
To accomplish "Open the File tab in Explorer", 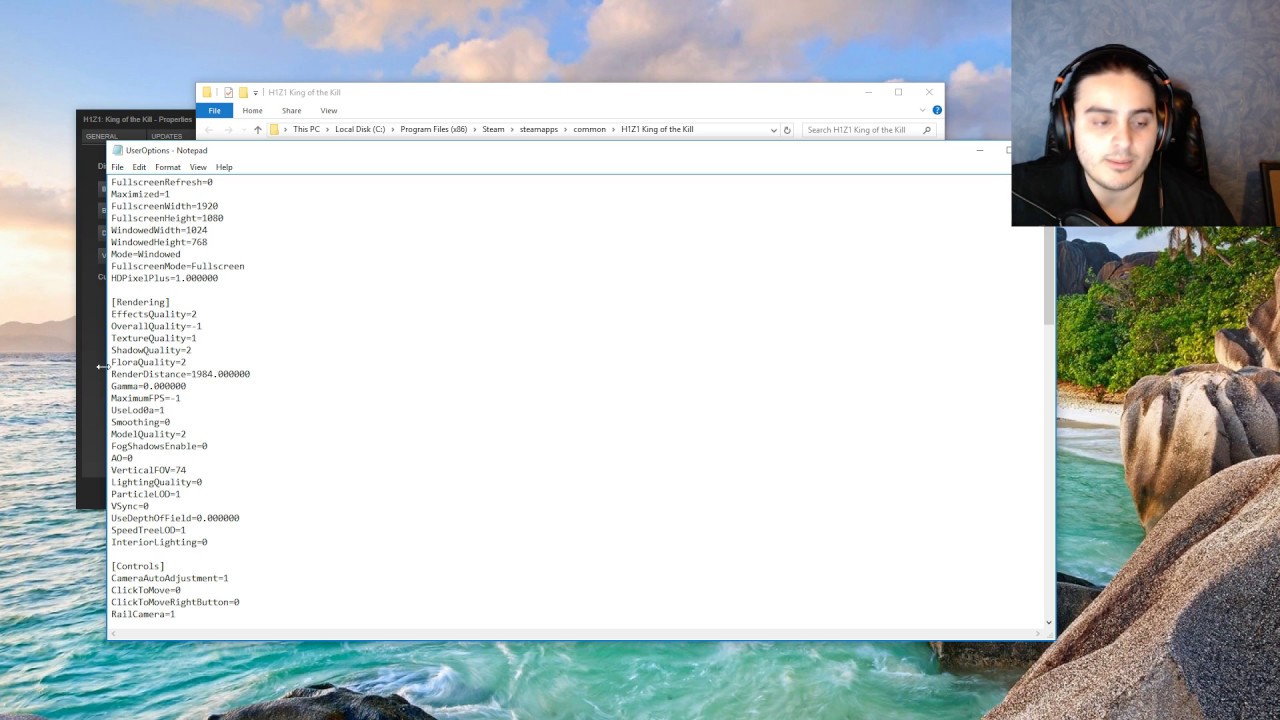I will 214,111.
